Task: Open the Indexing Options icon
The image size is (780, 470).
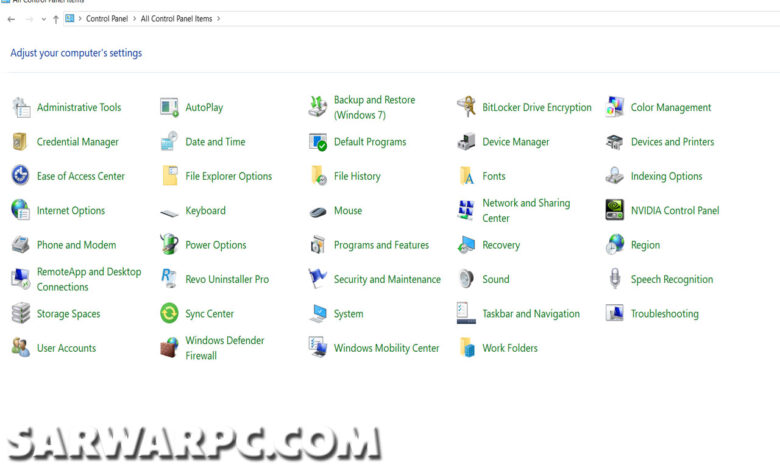Action: tap(615, 176)
